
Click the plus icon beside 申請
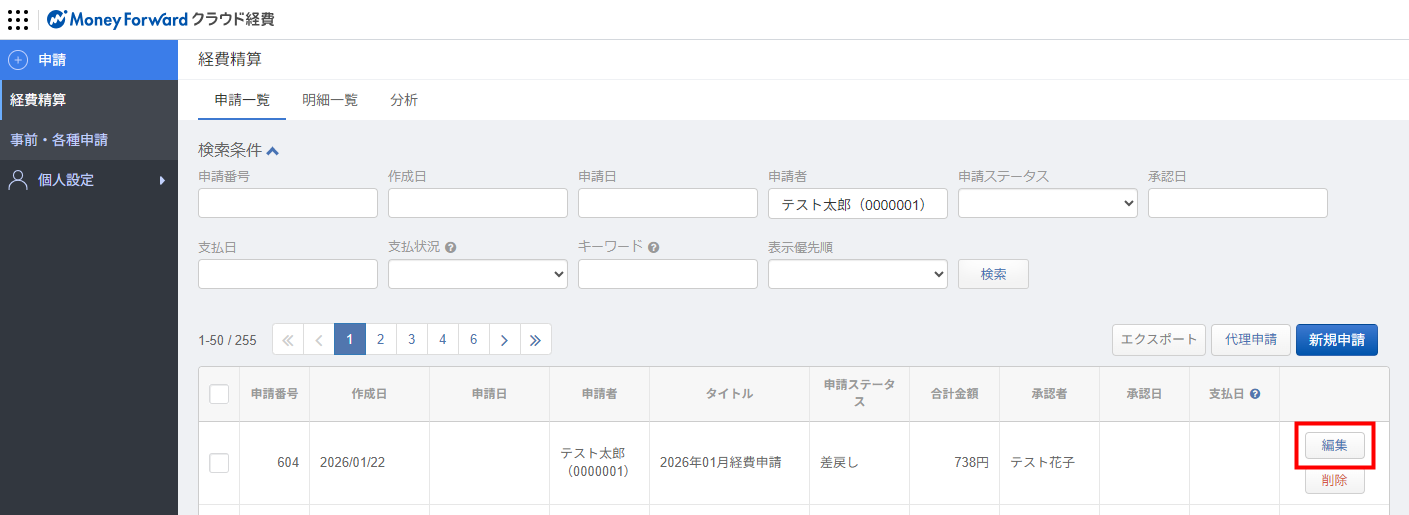tap(18, 60)
